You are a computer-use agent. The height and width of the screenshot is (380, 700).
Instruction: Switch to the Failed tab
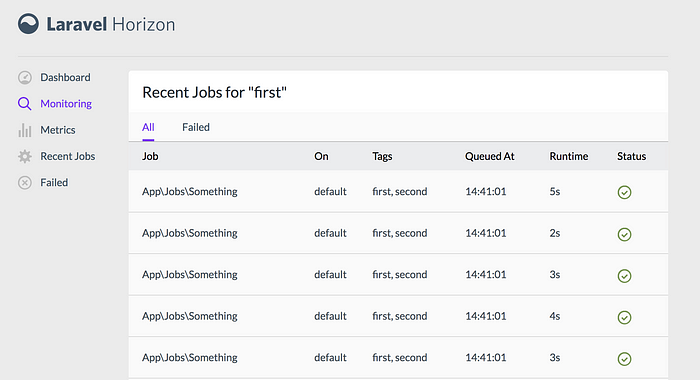[x=196, y=127]
